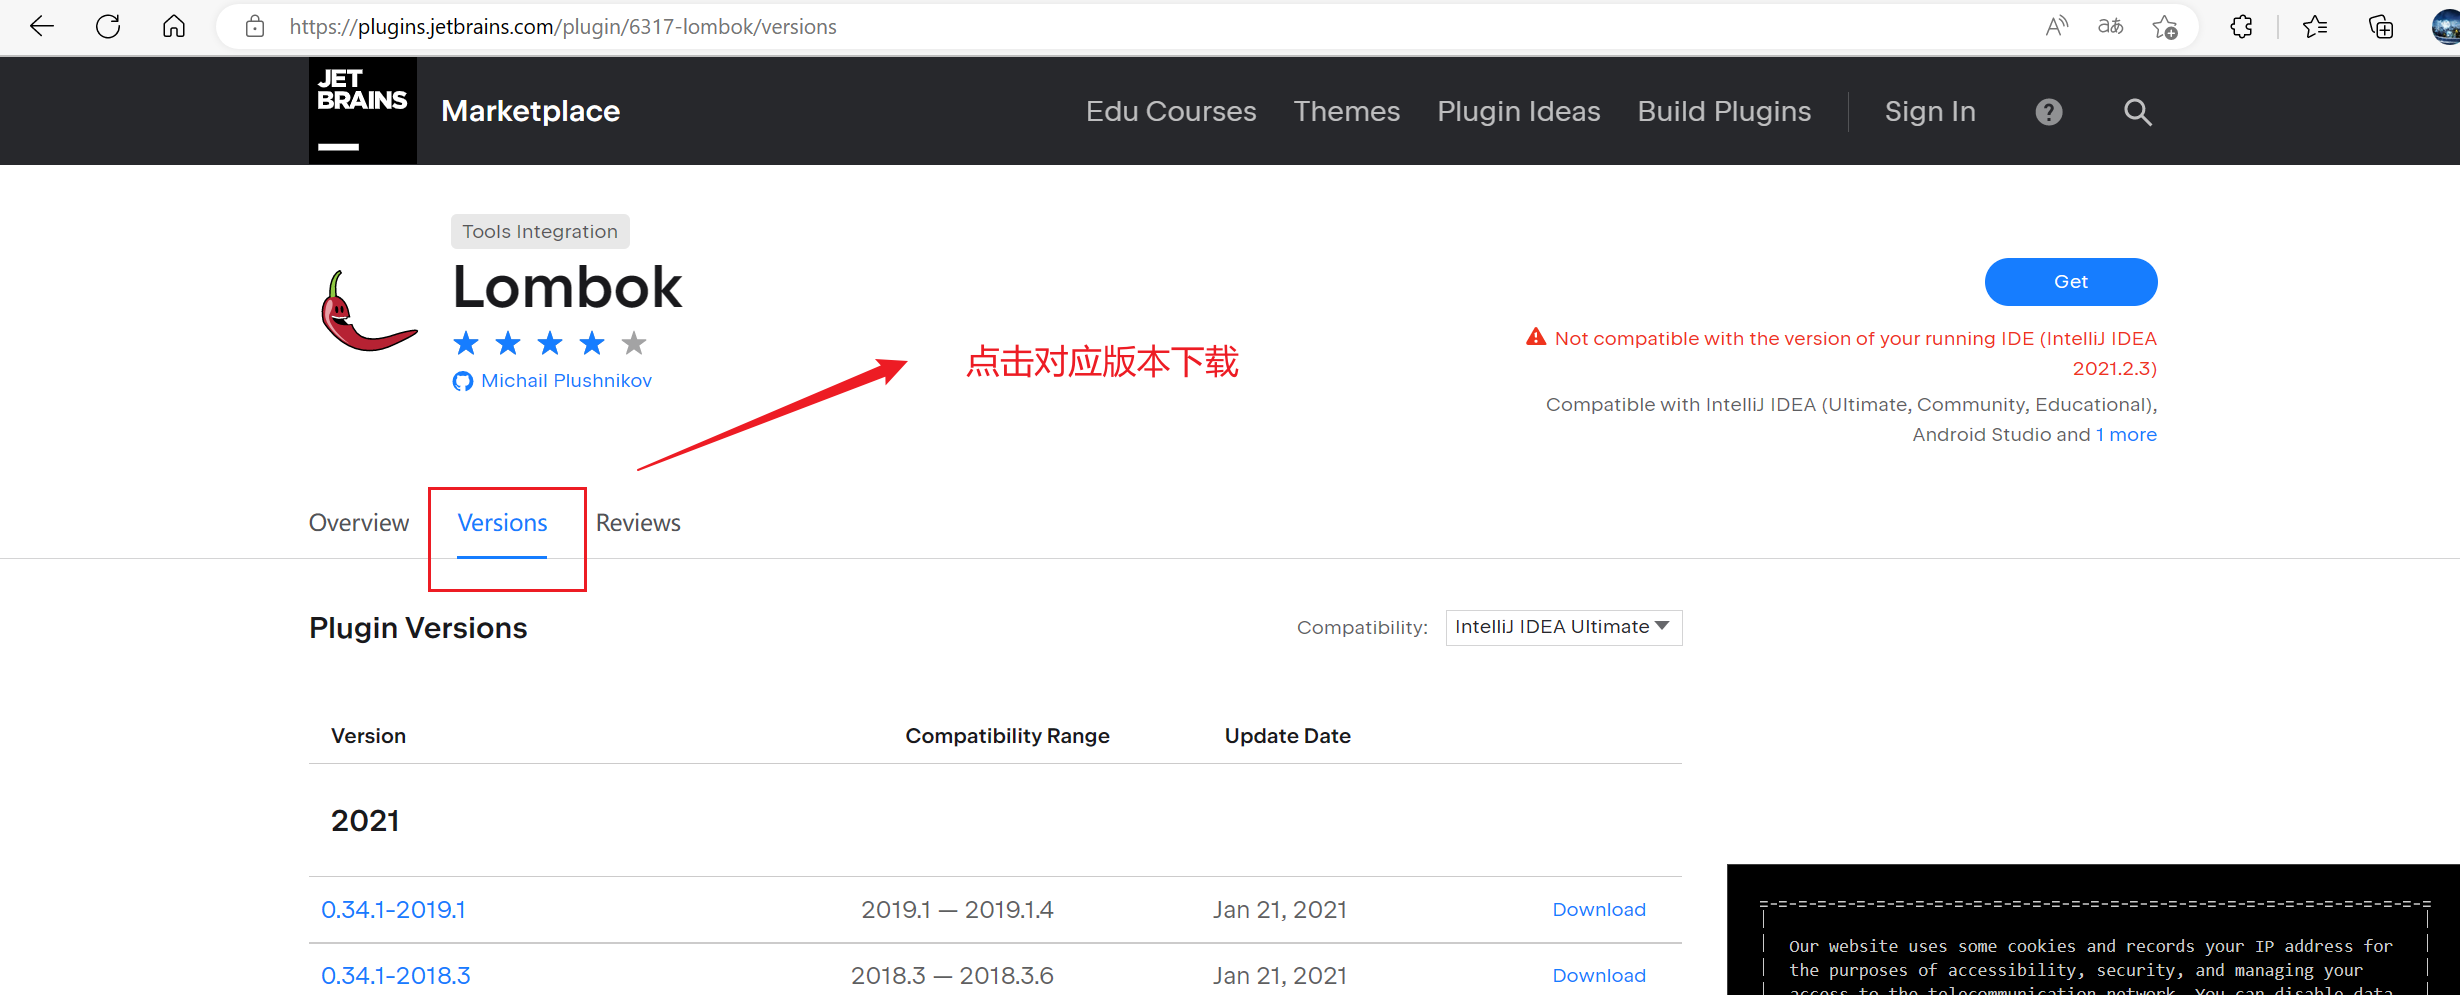Add page to favorites star icon
This screenshot has width=2460, height=995.
[x=2165, y=27]
